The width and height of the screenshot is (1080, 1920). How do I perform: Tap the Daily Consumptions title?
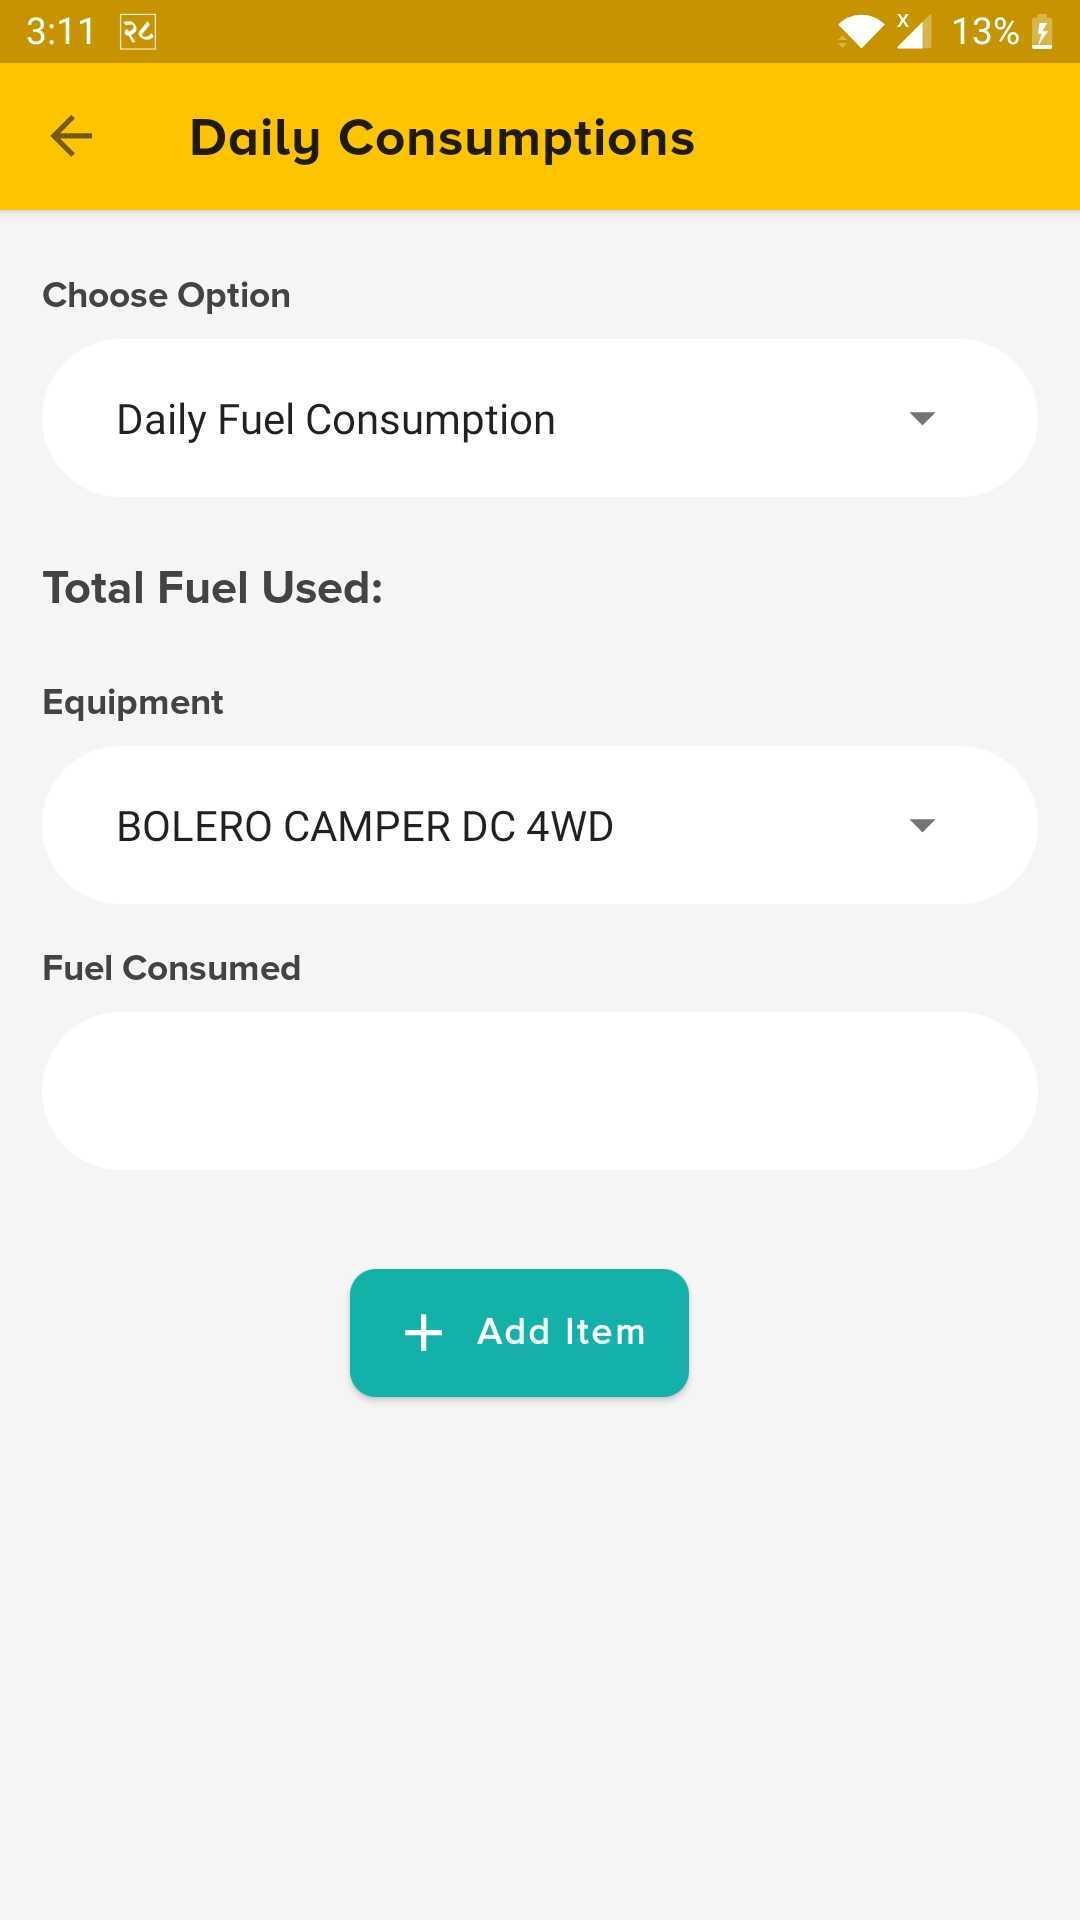coord(442,138)
